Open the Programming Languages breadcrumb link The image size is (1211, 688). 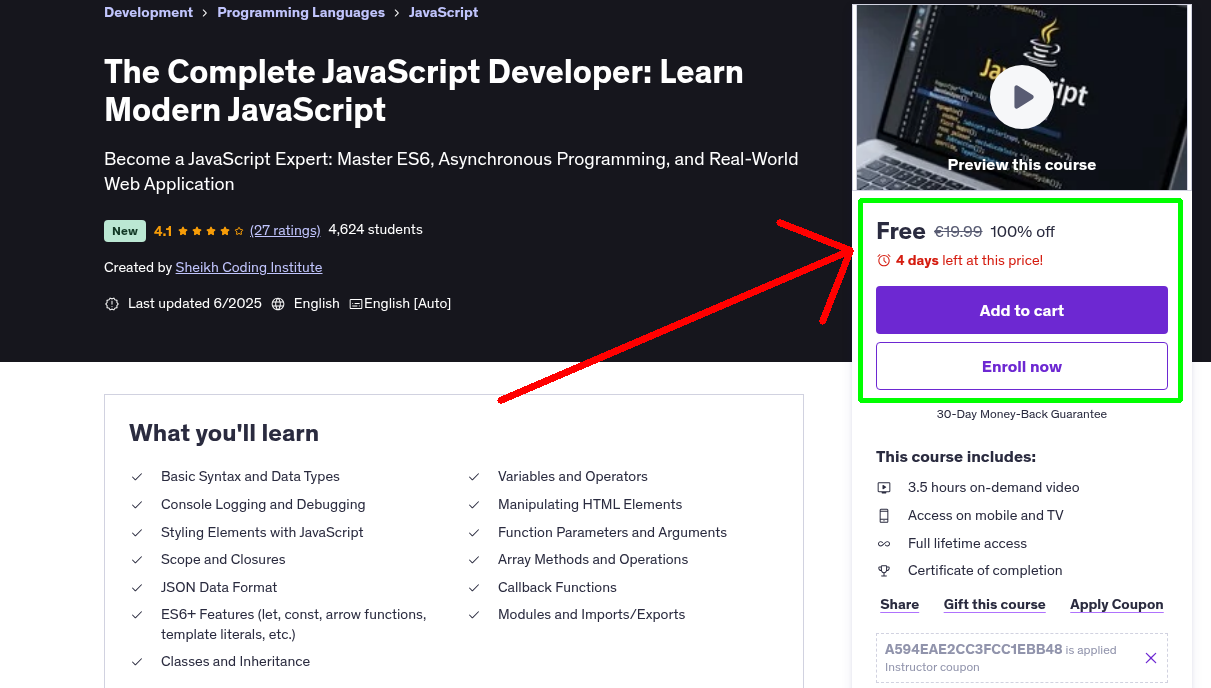click(x=301, y=13)
